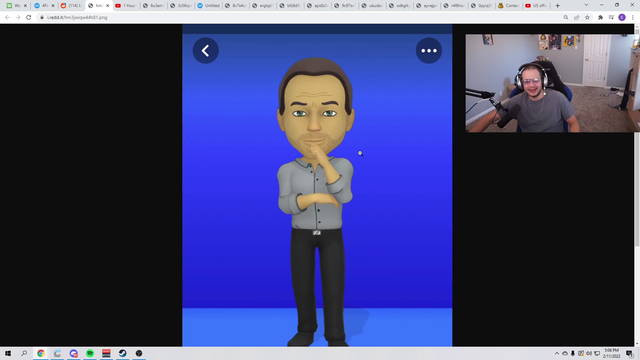The width and height of the screenshot is (640, 360).
Task: Click the back chevron button on the avatar image
Action: (205, 51)
